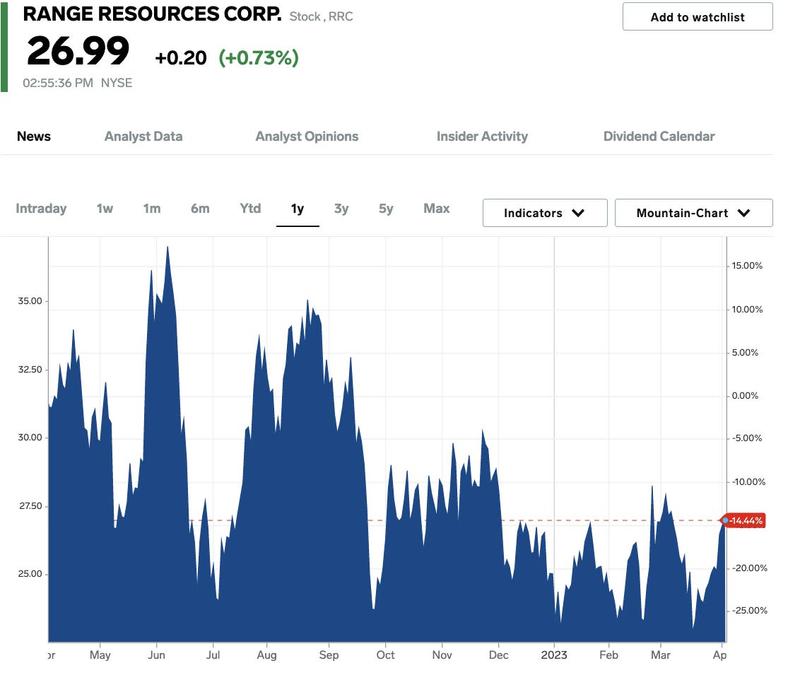Open the Analyst Opinions tab
Screen dimensions: 800x683
(307, 136)
